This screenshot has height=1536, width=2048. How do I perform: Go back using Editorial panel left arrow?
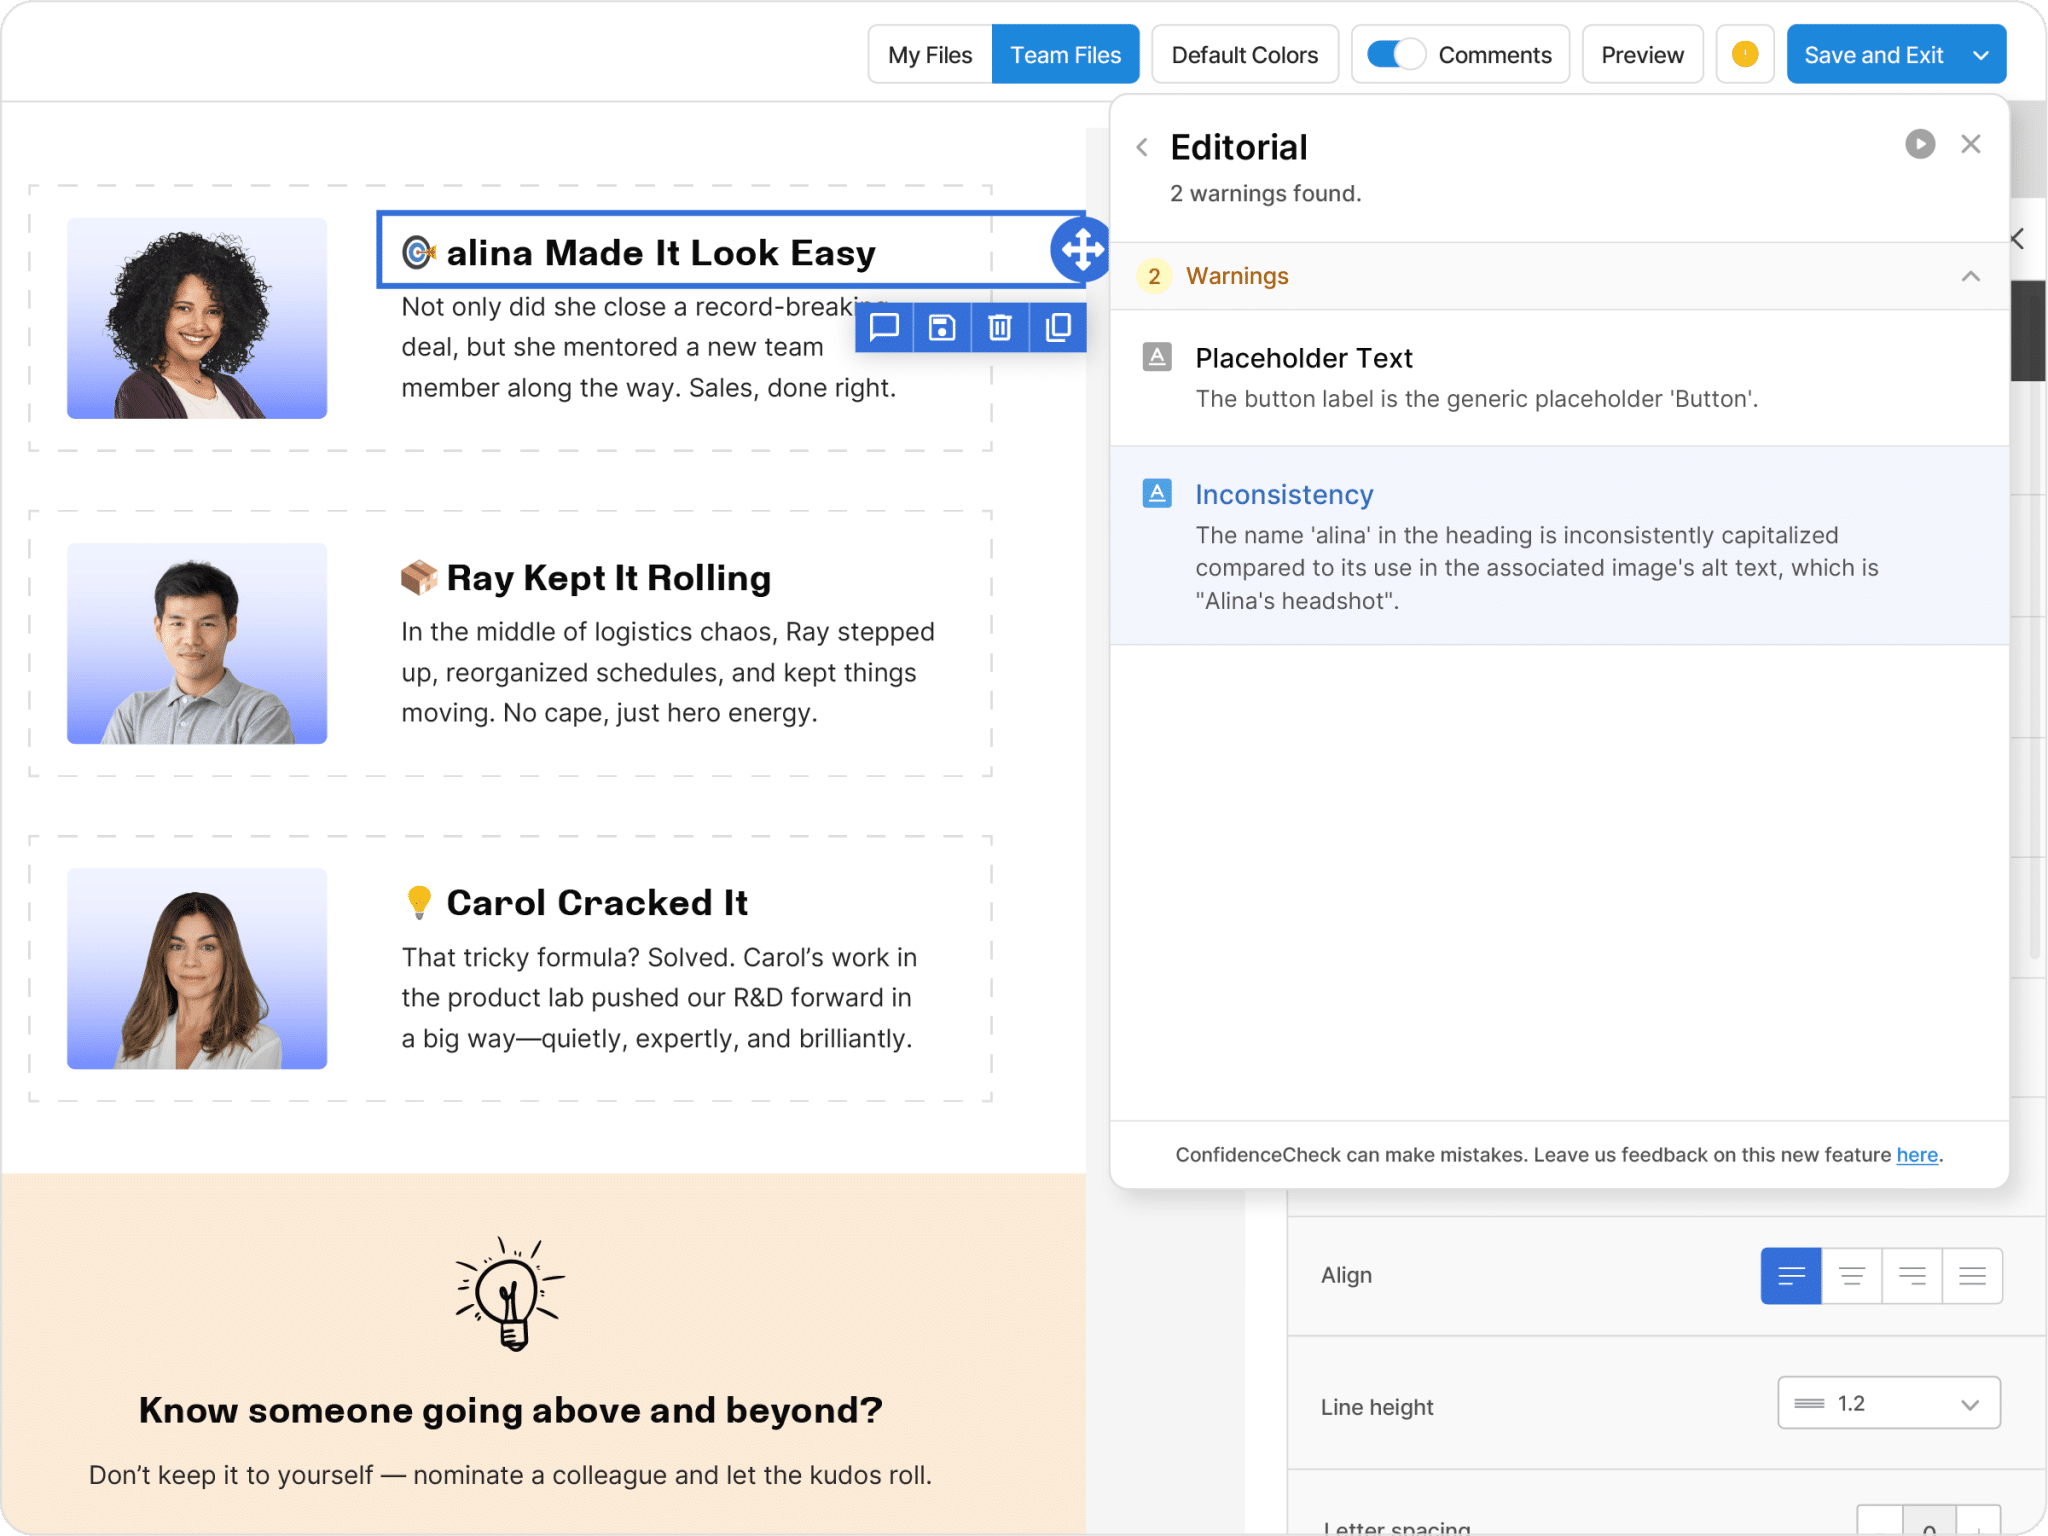[1142, 148]
